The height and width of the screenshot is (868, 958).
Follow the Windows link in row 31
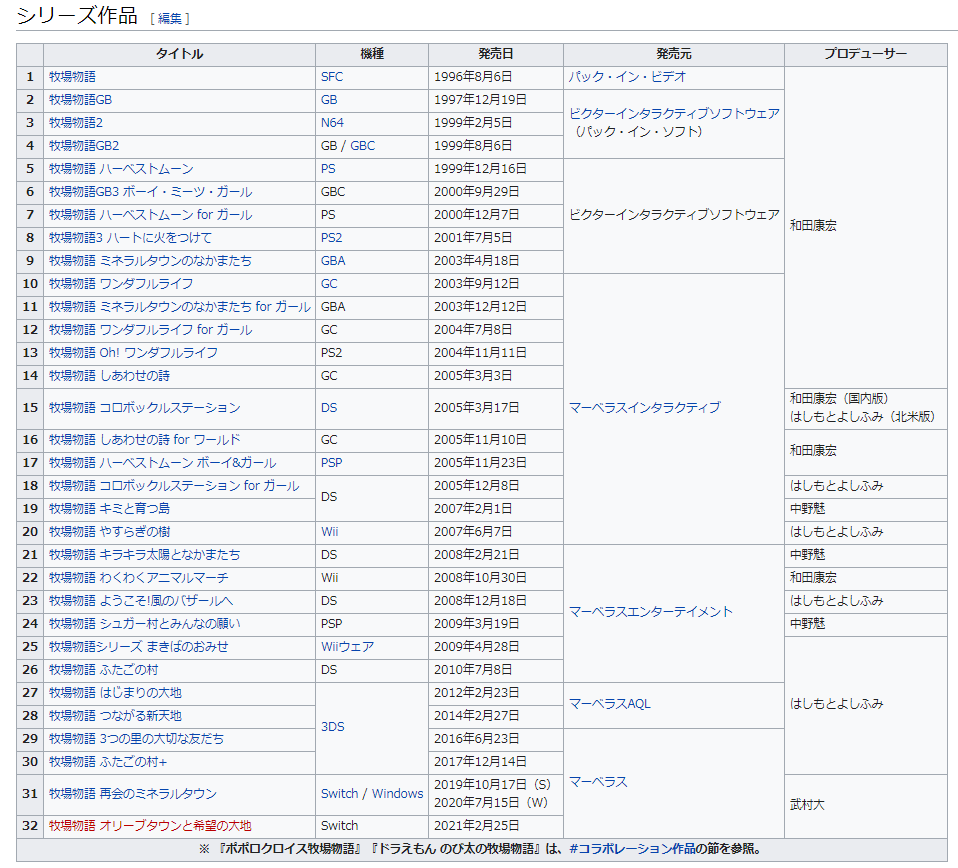coord(397,793)
